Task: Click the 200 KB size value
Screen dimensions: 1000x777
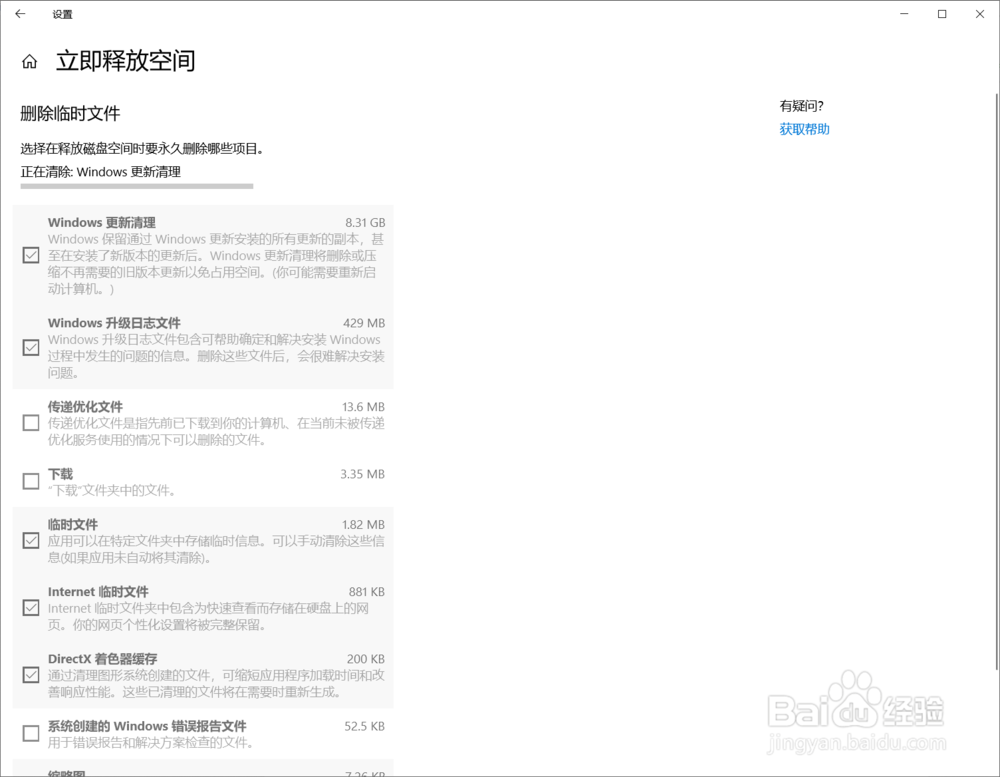Action: (365, 658)
